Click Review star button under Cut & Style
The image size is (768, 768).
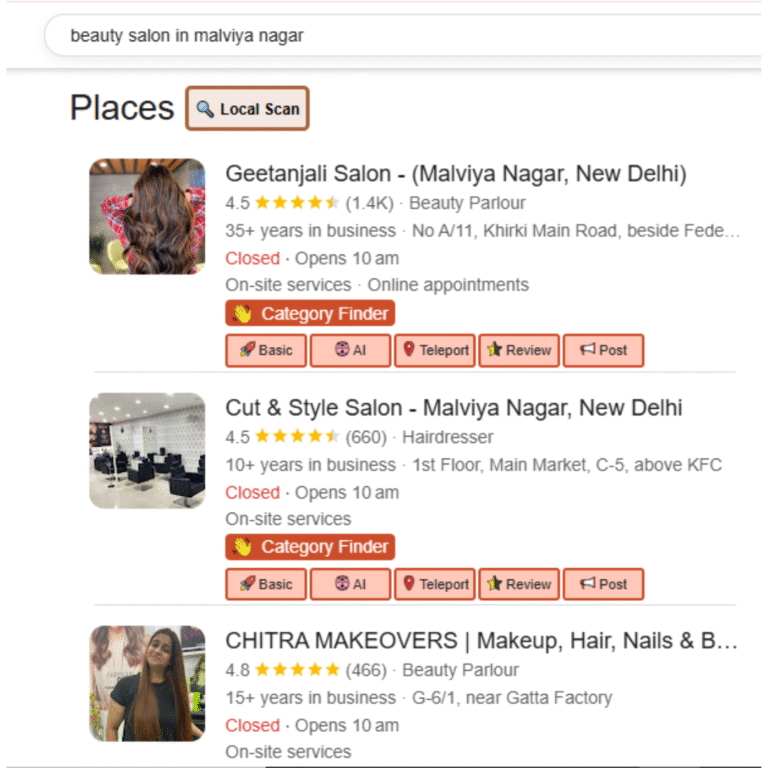518,584
